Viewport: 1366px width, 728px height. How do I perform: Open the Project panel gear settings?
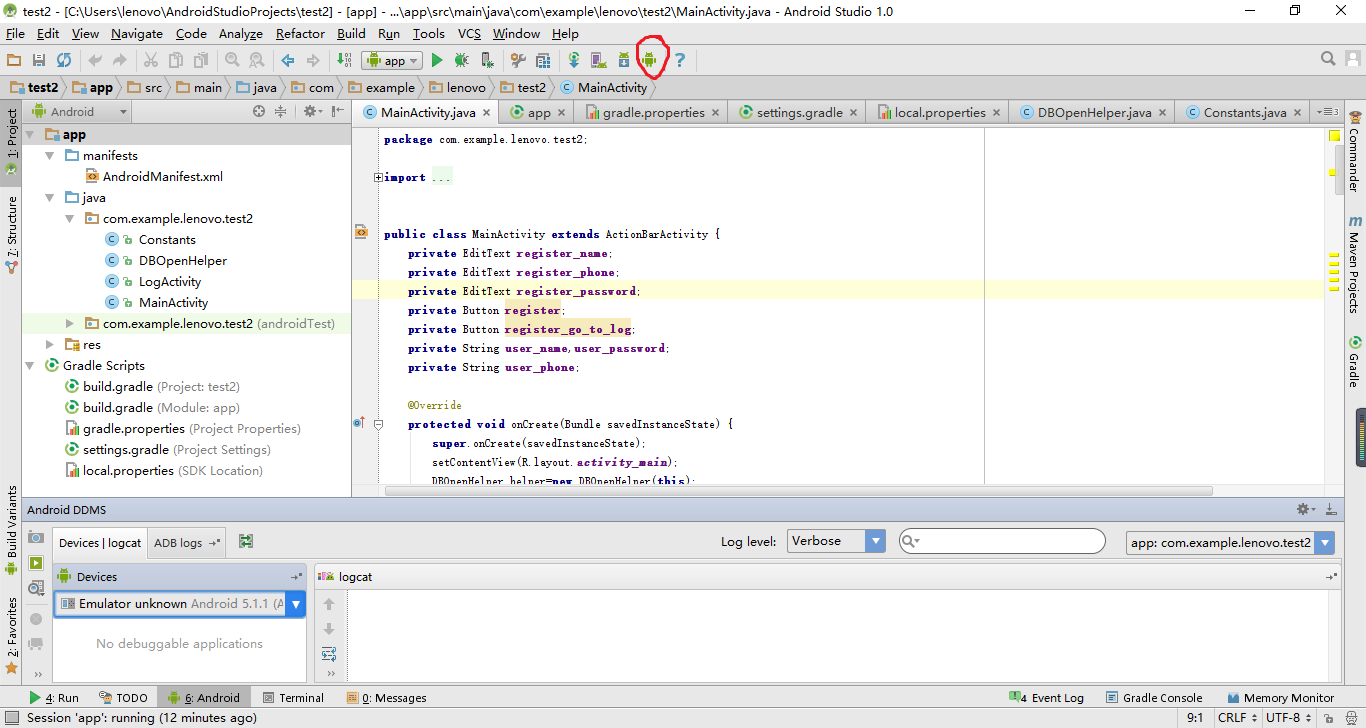[x=311, y=112]
